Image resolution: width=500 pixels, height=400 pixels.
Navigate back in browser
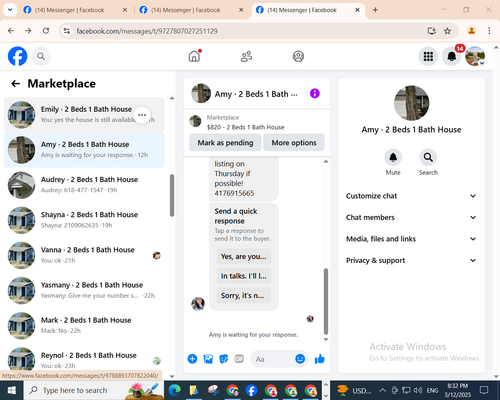click(x=11, y=31)
